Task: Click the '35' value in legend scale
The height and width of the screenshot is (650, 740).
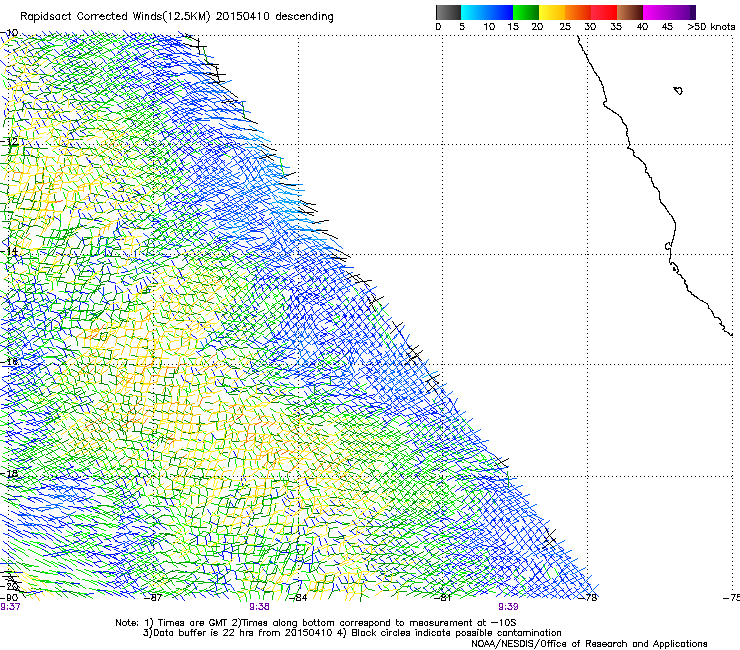Action: pyautogui.click(x=616, y=27)
